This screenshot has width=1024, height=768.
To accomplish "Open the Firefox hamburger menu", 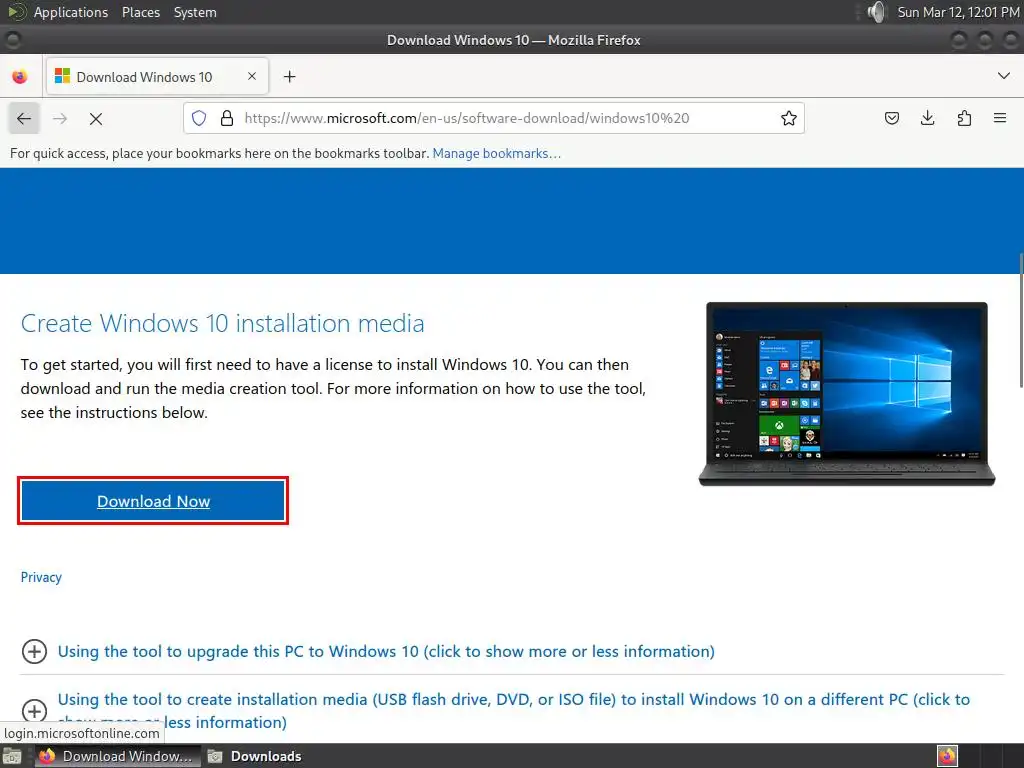I will [1000, 118].
